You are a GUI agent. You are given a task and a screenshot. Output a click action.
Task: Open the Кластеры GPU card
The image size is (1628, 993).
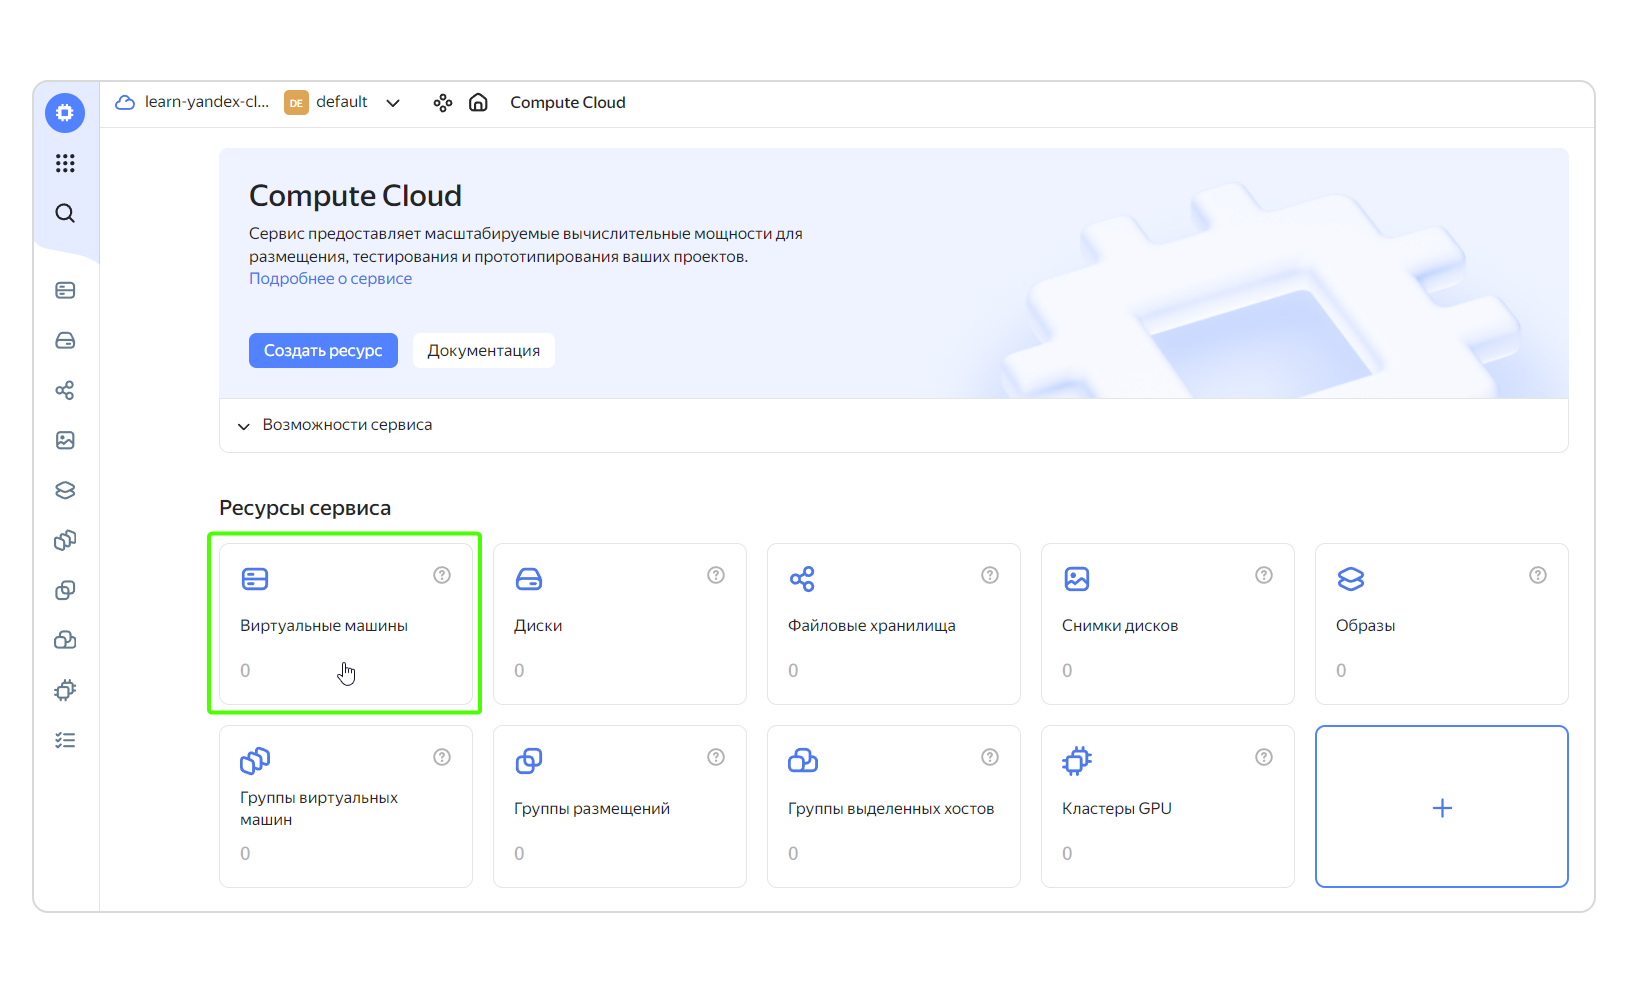click(x=1168, y=806)
